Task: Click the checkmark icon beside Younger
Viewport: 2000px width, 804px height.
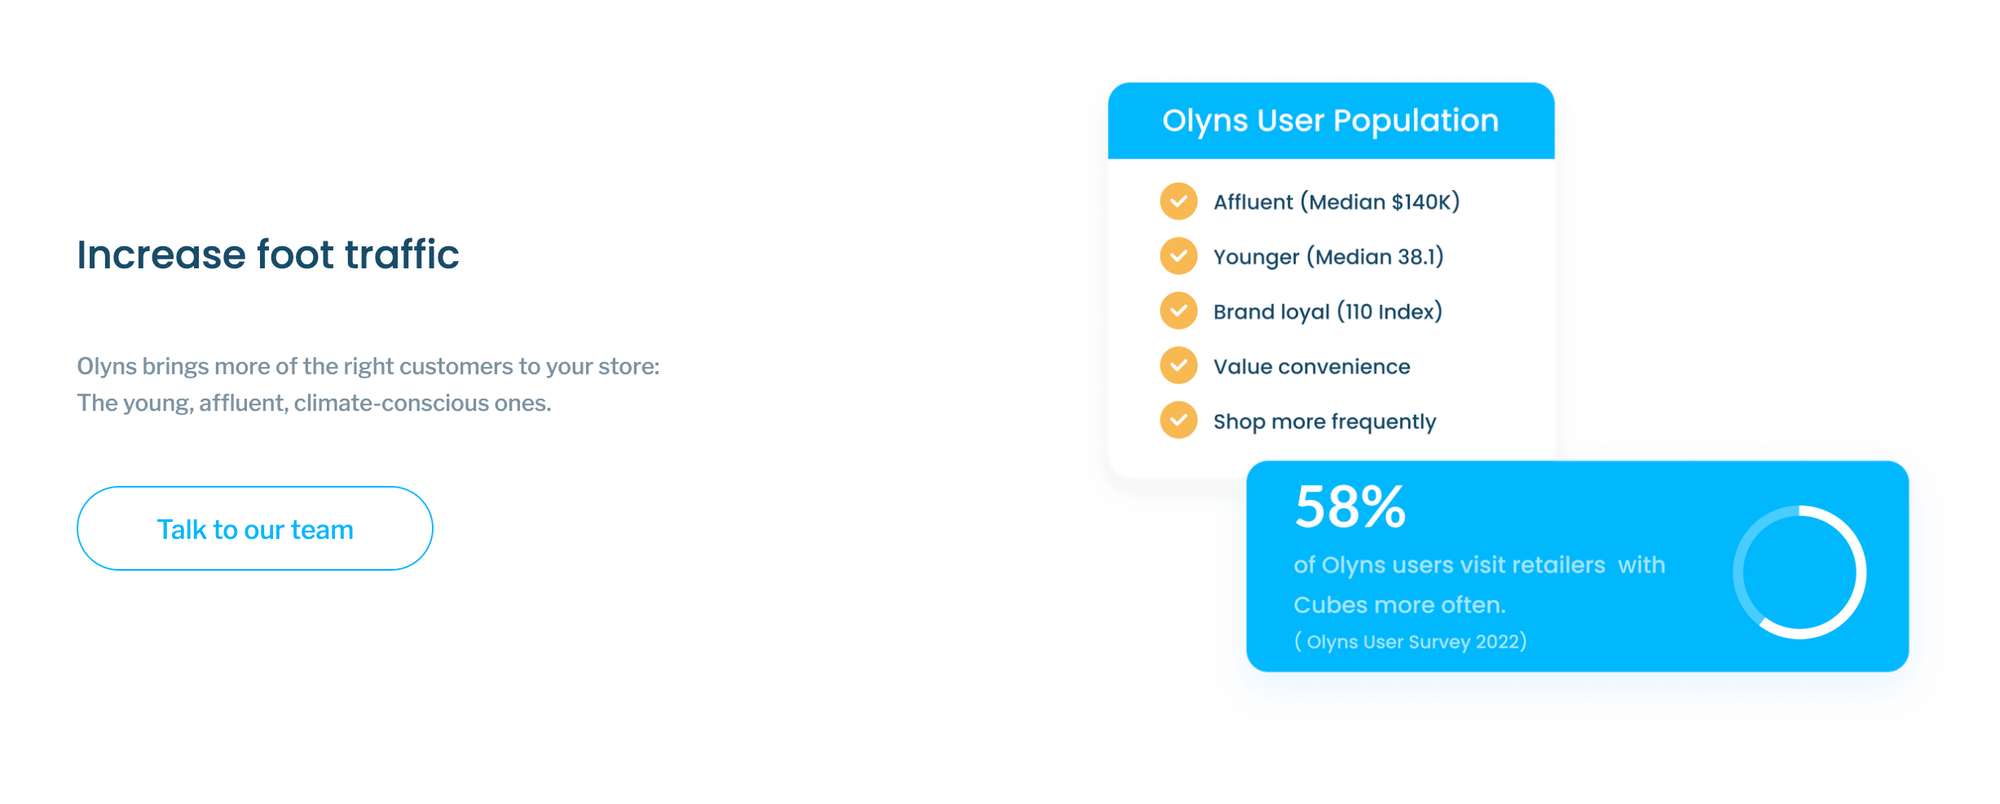Action: coord(1179,257)
